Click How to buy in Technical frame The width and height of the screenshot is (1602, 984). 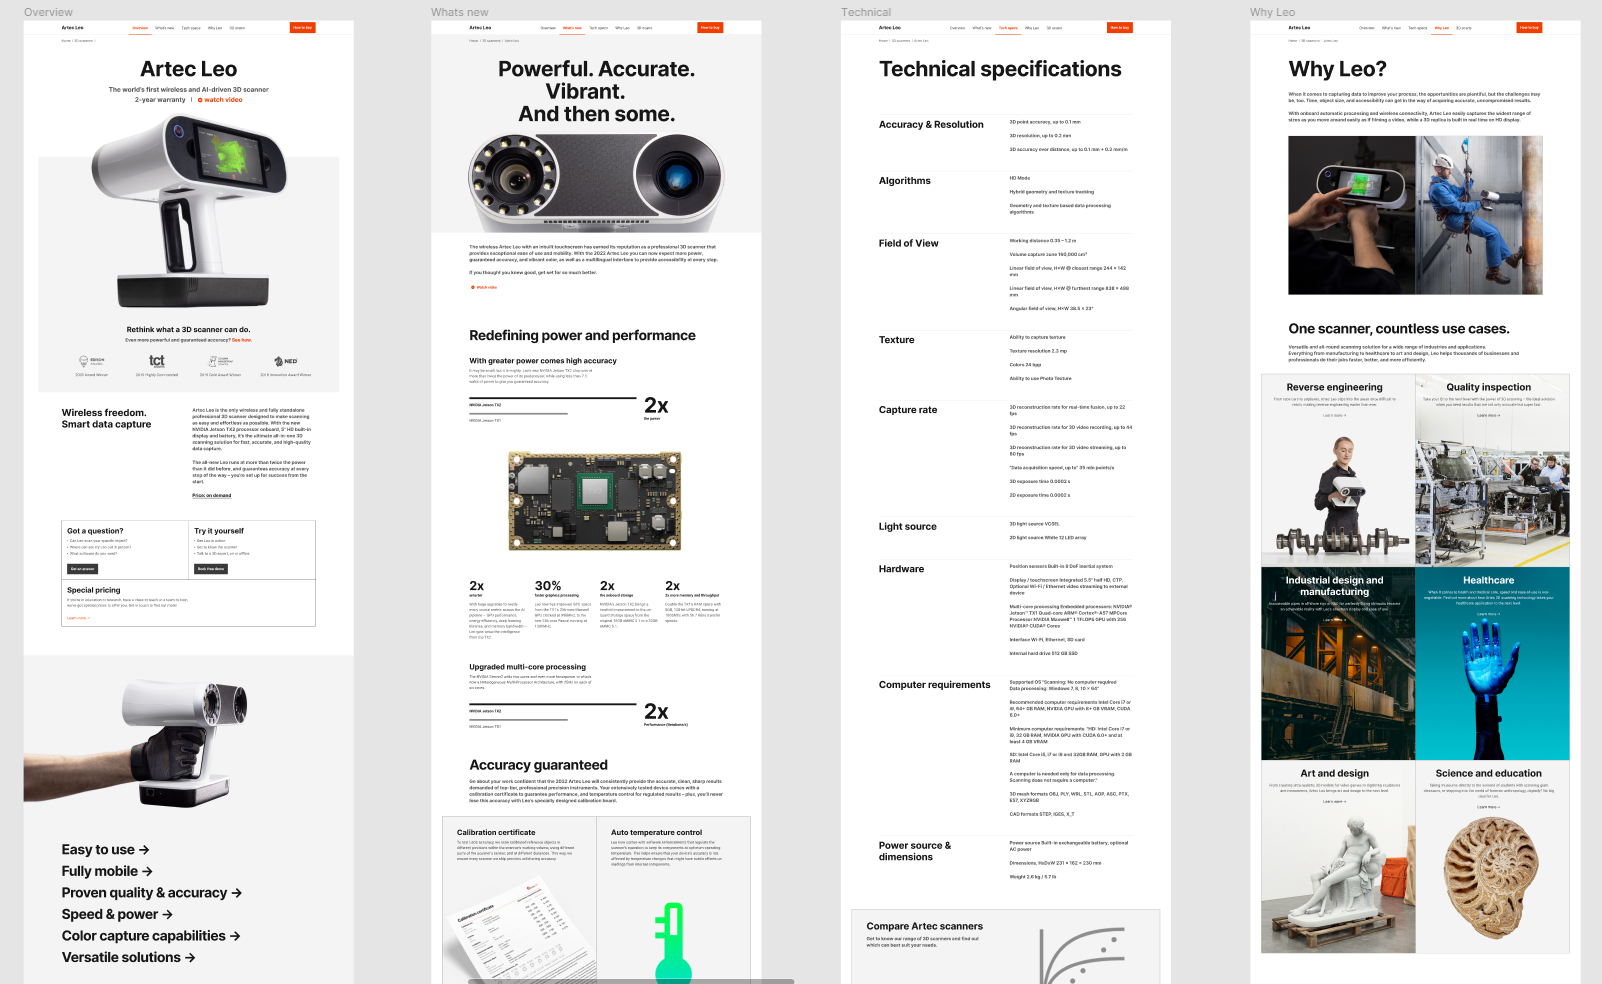pyautogui.click(x=1120, y=28)
